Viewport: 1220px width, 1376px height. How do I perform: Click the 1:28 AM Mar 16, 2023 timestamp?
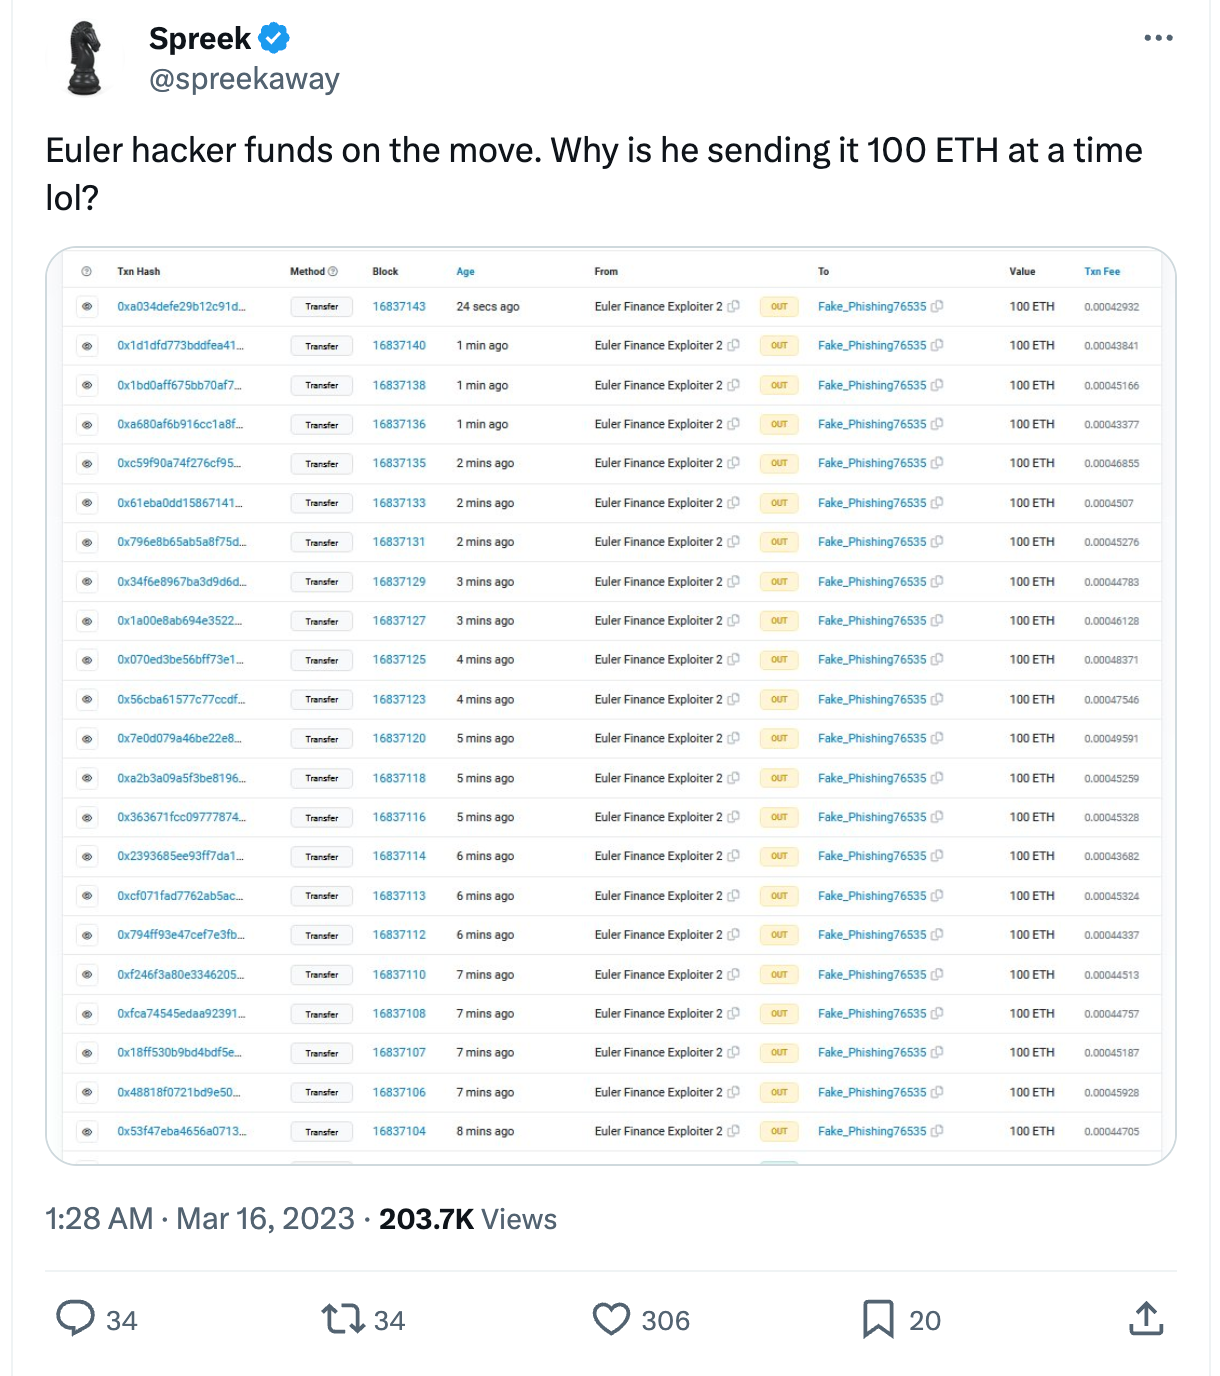tap(200, 1219)
